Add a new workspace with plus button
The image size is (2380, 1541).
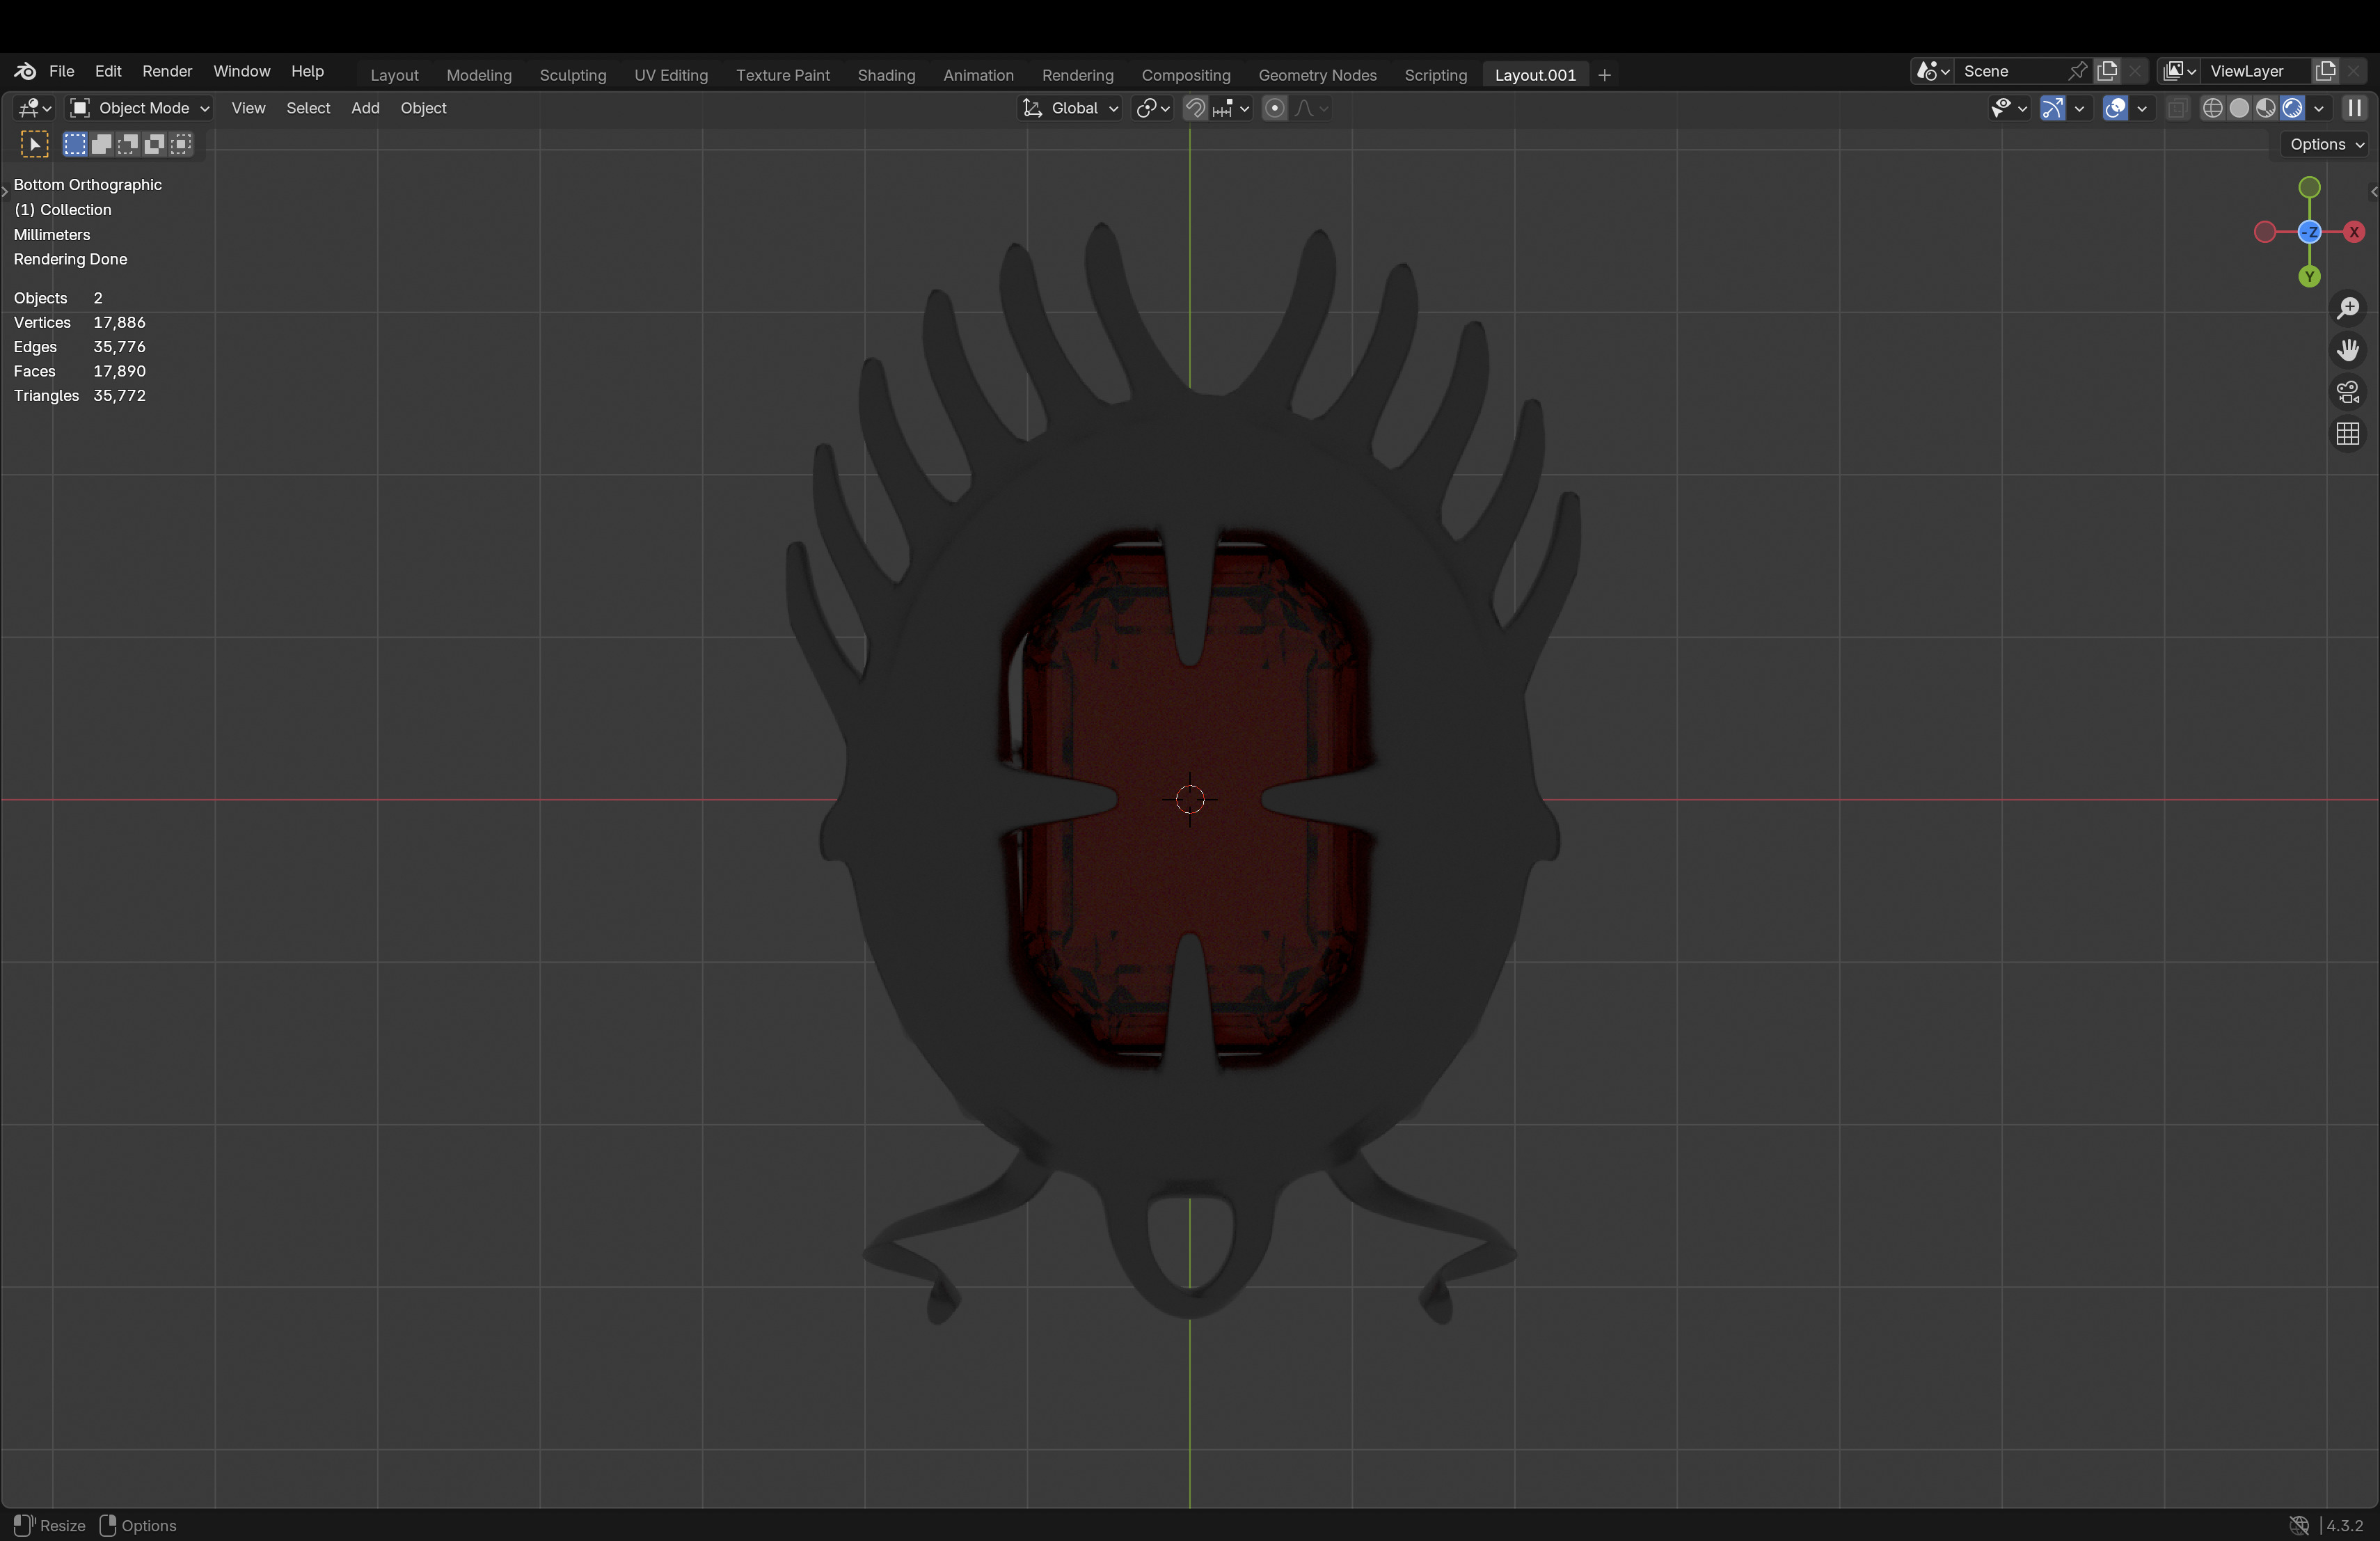coord(1605,75)
